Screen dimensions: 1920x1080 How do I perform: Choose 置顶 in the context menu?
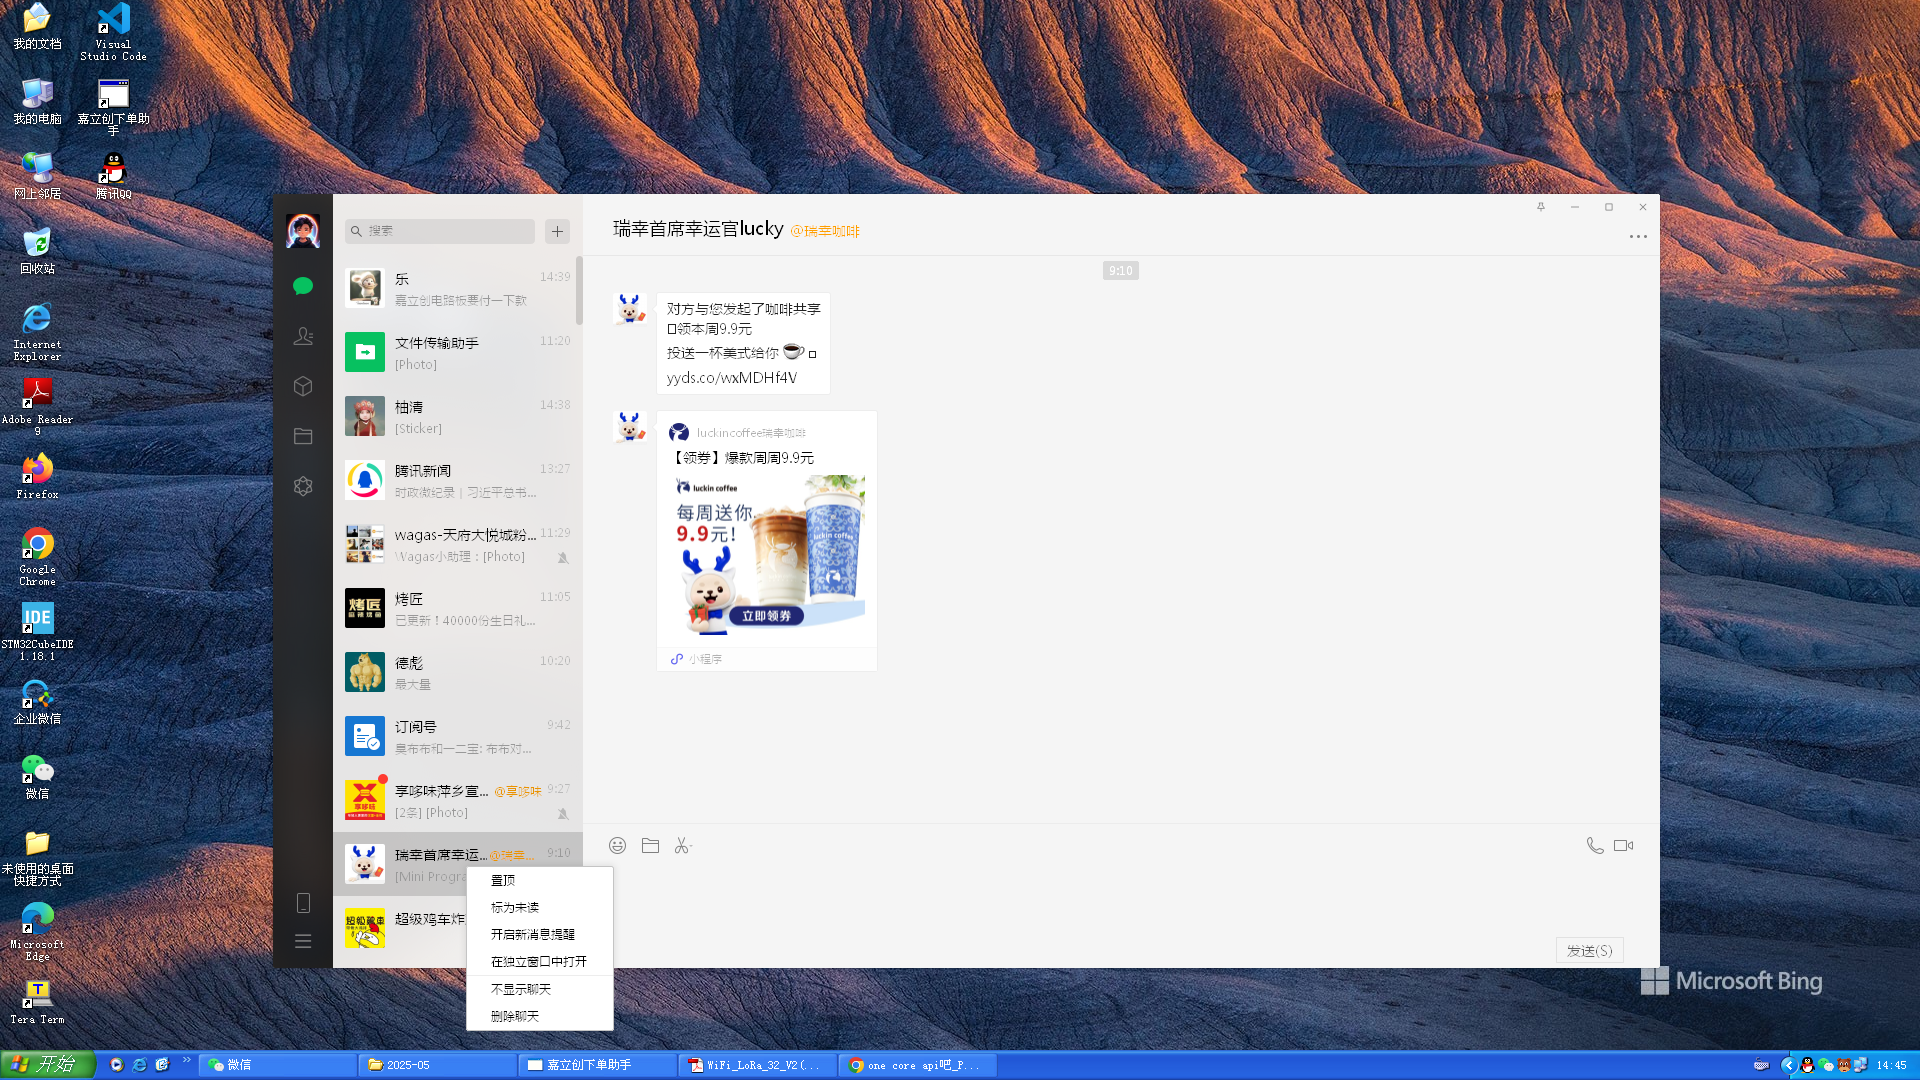540,880
